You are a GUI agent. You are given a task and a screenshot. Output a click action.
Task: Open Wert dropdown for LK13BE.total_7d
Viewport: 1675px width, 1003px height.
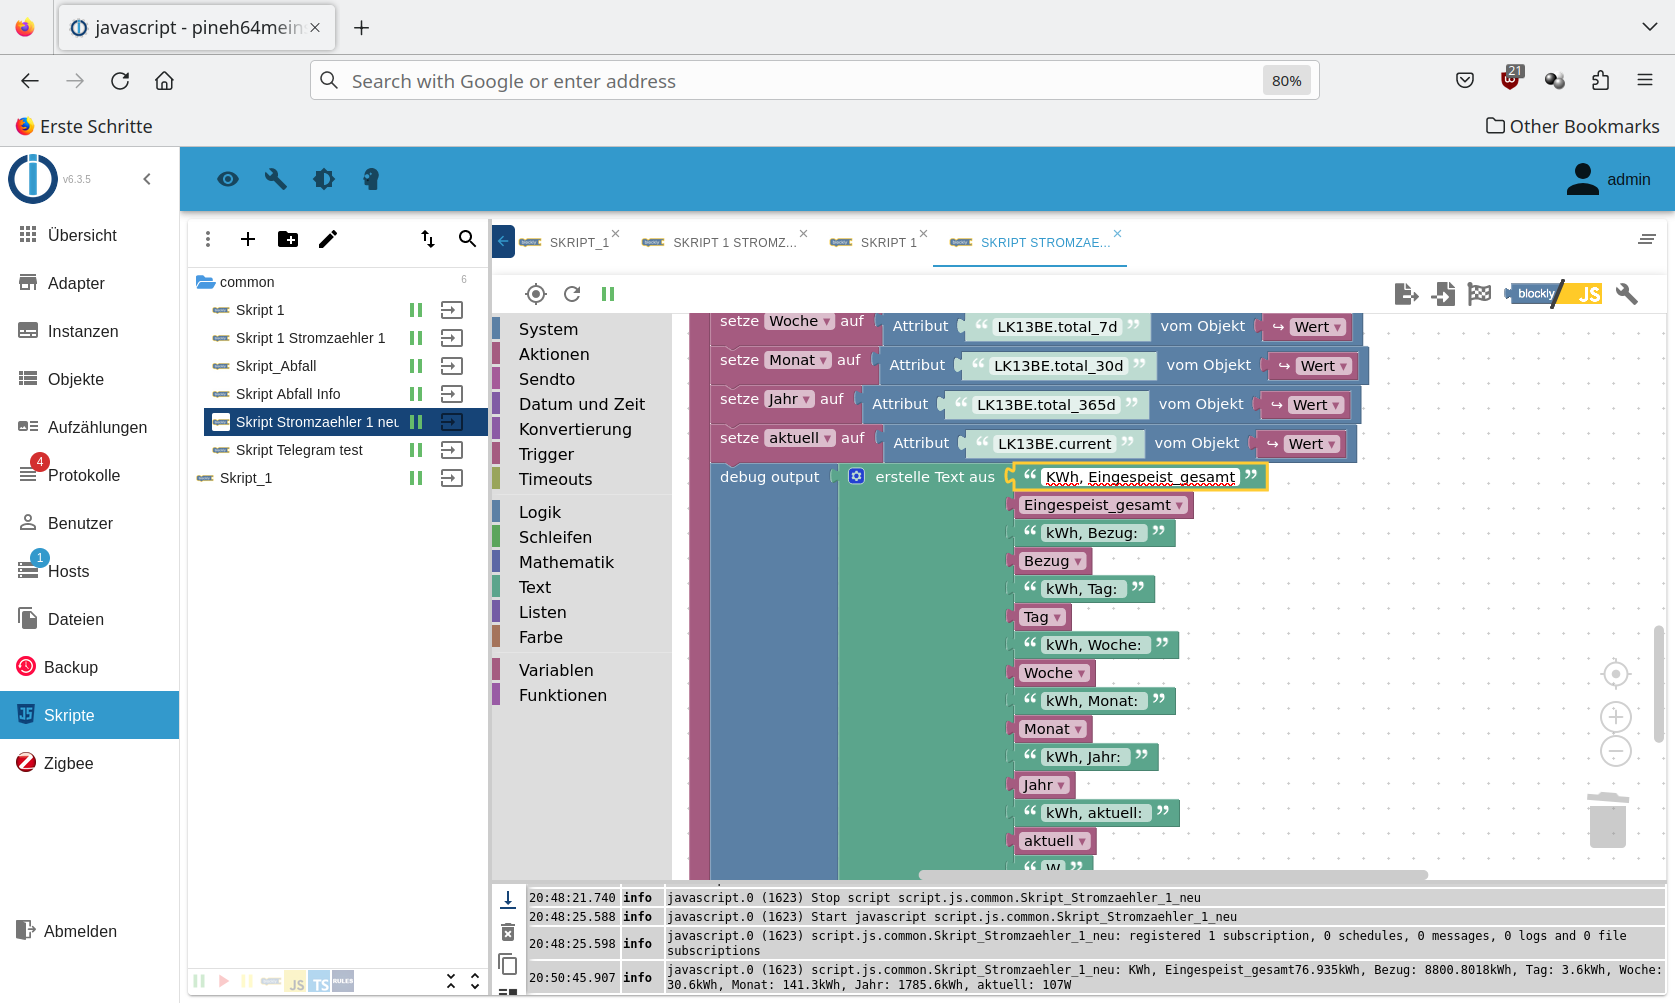point(1317,327)
